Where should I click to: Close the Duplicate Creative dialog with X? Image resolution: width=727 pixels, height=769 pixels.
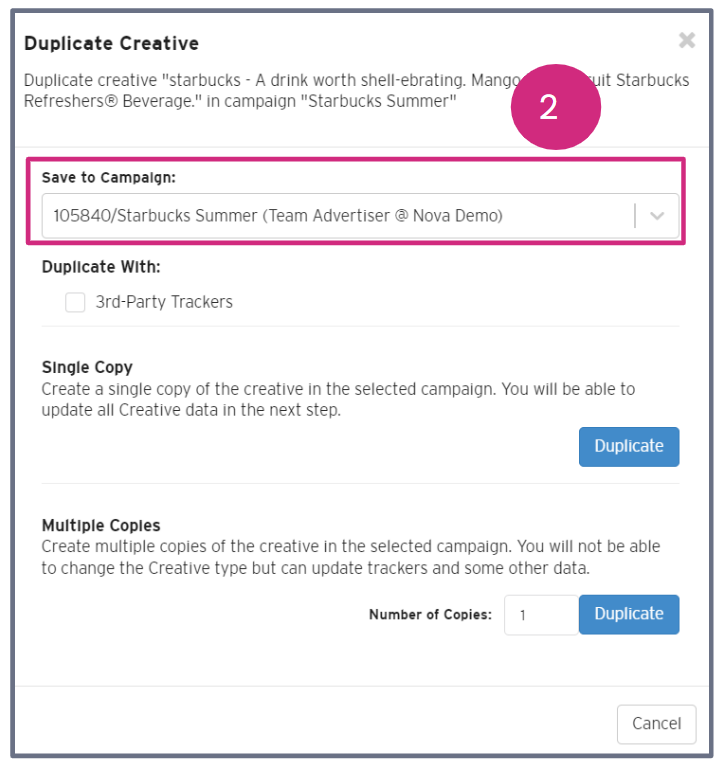[687, 41]
